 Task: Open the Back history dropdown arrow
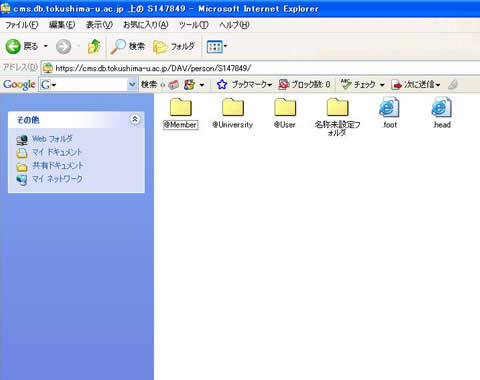coord(46,46)
